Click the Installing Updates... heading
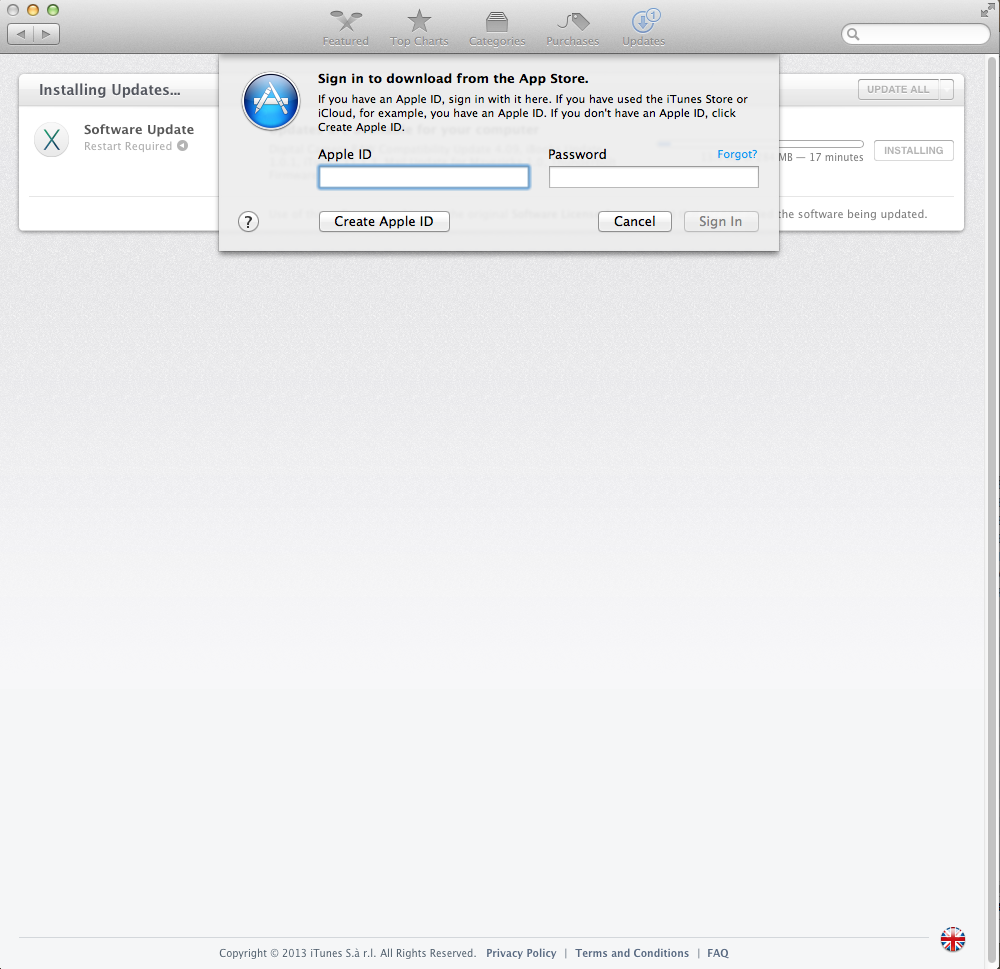The height and width of the screenshot is (969, 1000). tap(110, 90)
